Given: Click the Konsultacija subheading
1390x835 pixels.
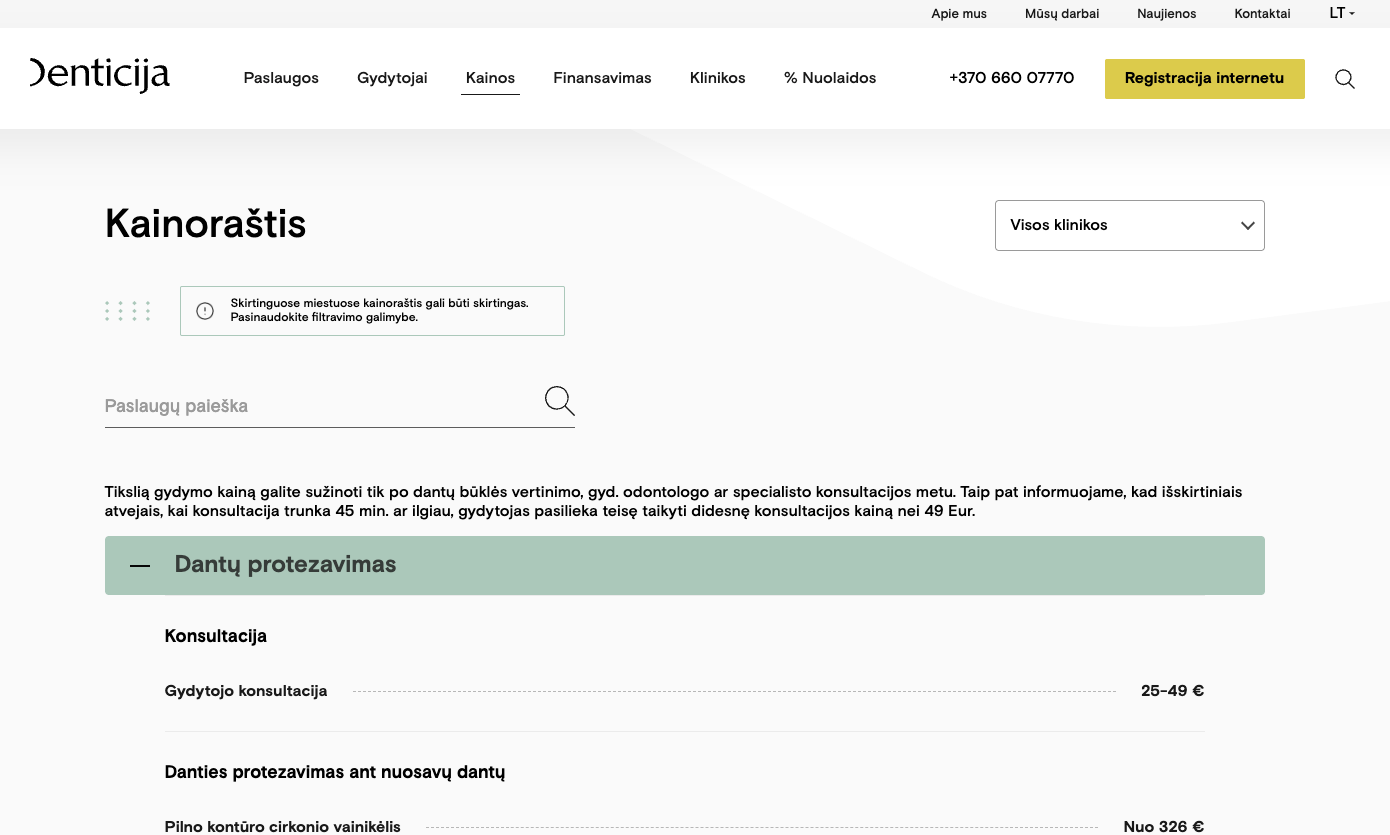Looking at the screenshot, I should (x=216, y=636).
